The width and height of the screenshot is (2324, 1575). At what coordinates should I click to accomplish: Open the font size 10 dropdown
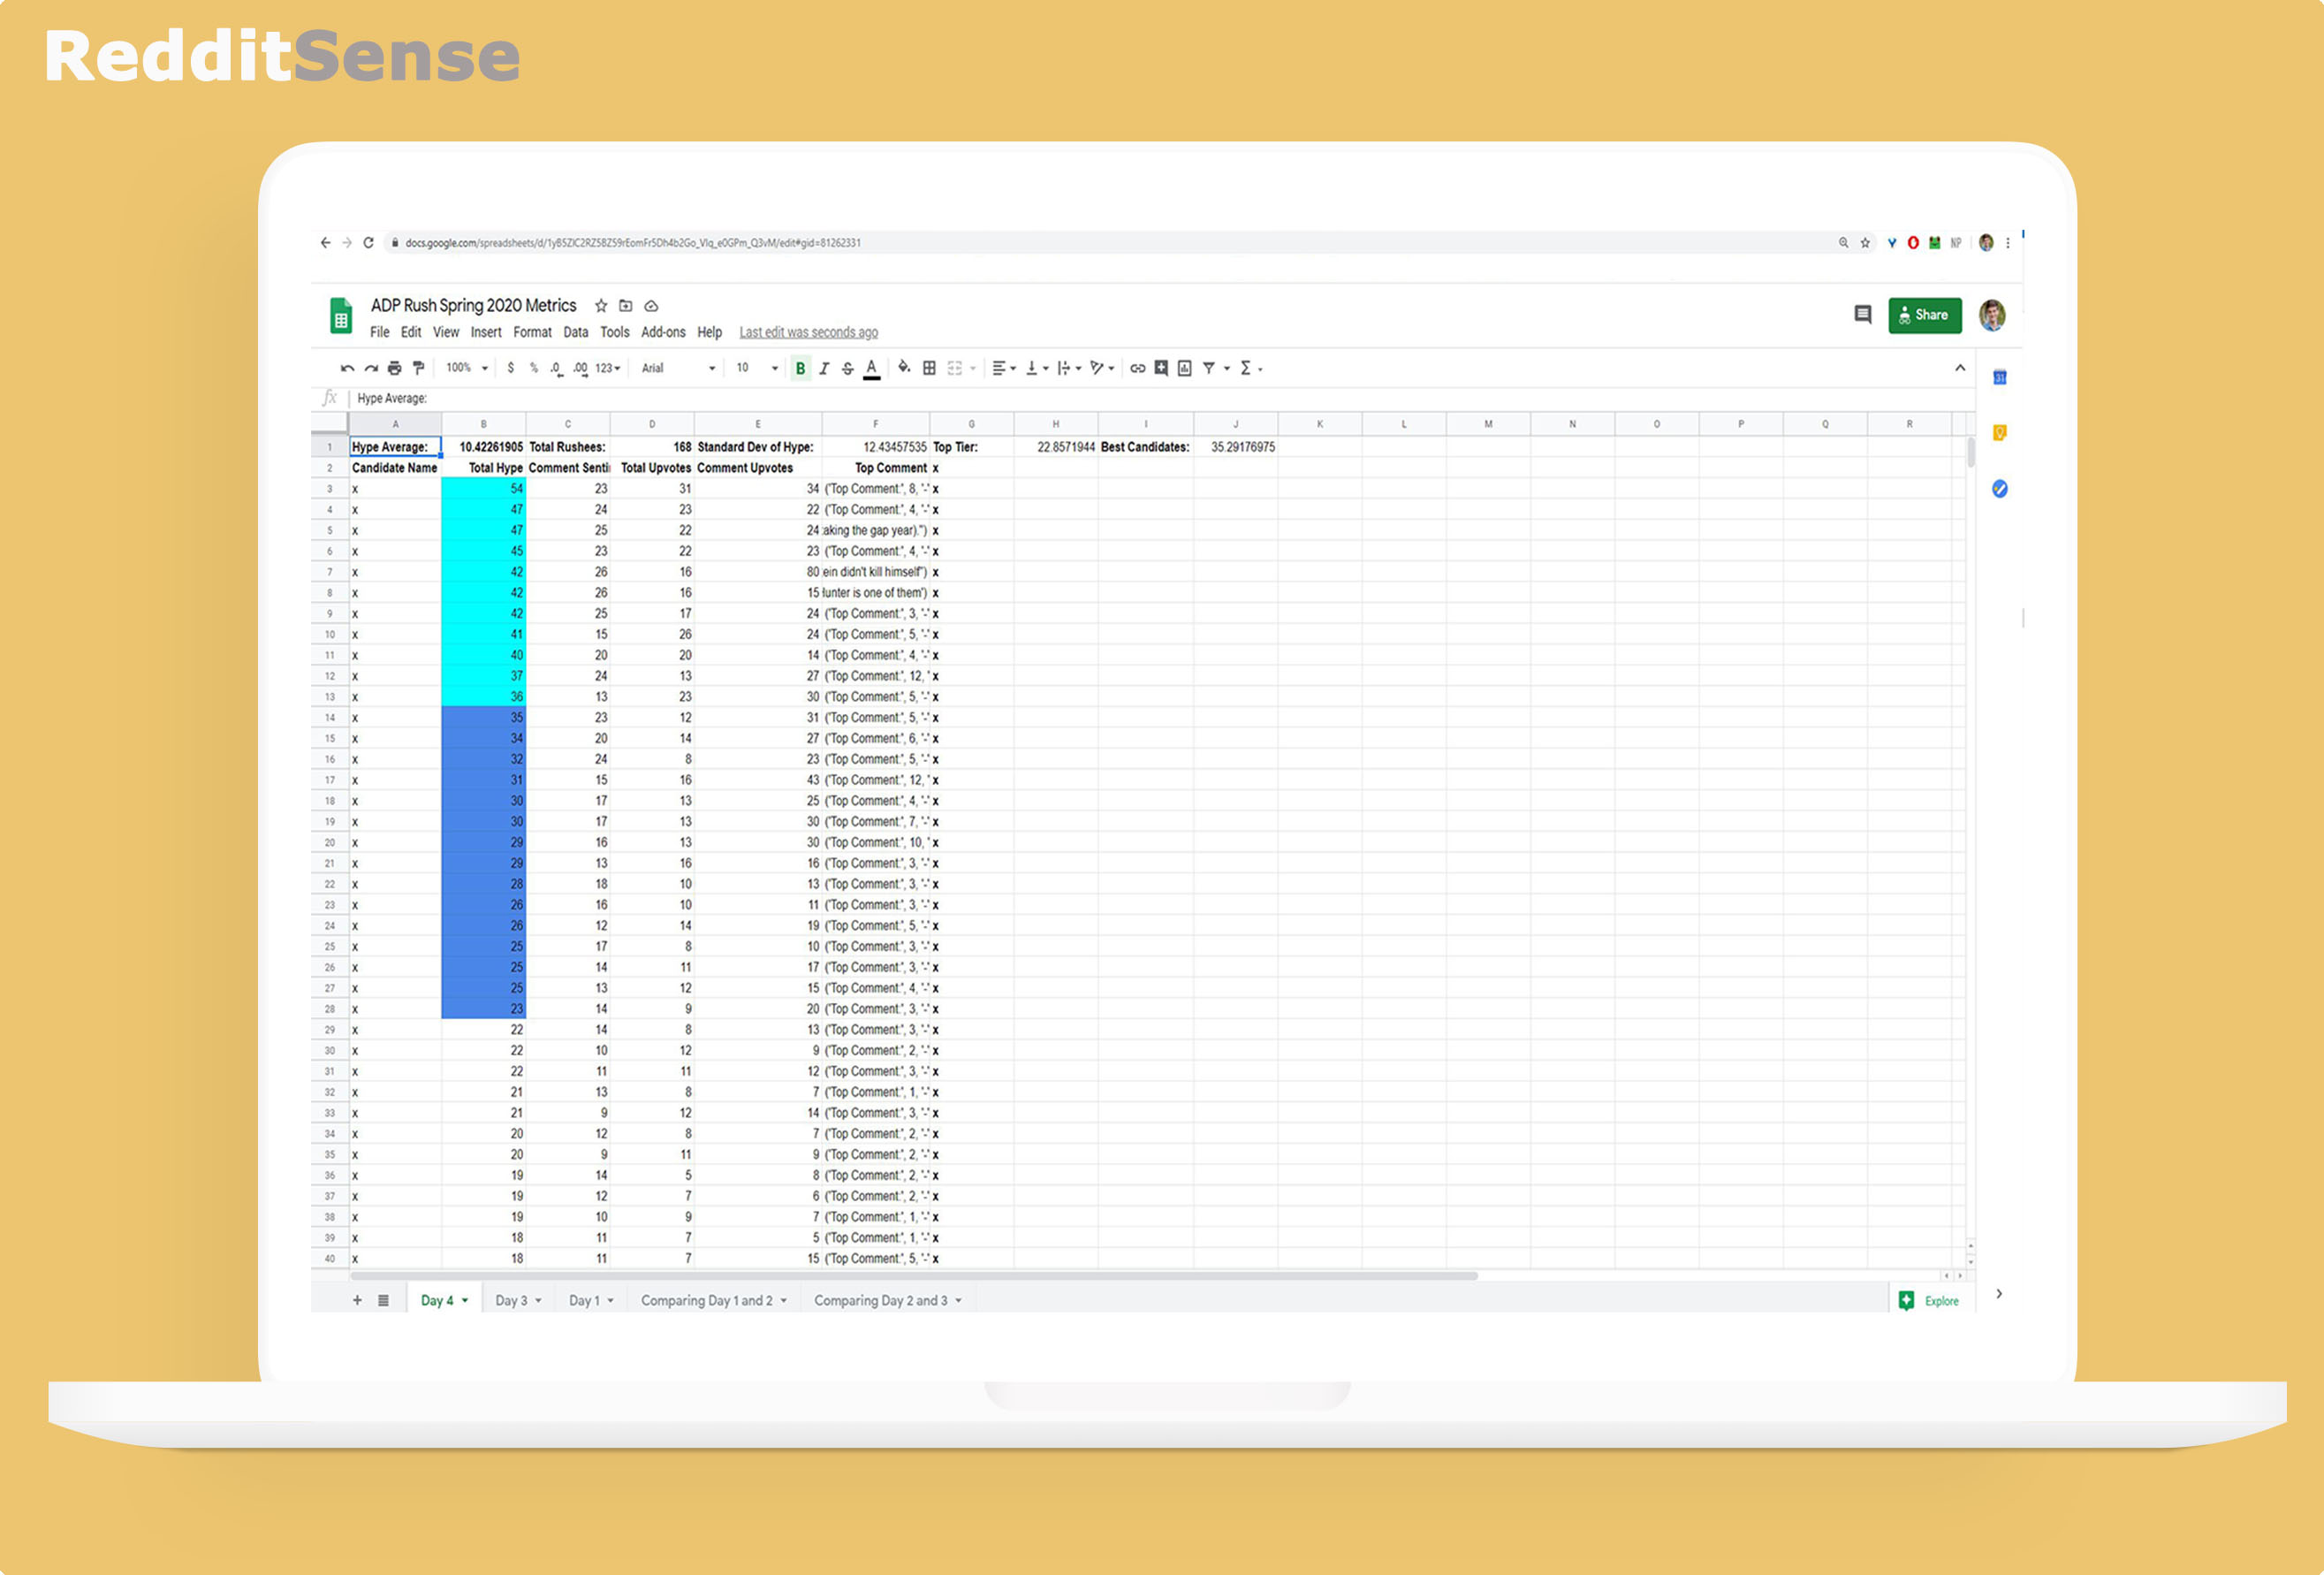[757, 368]
